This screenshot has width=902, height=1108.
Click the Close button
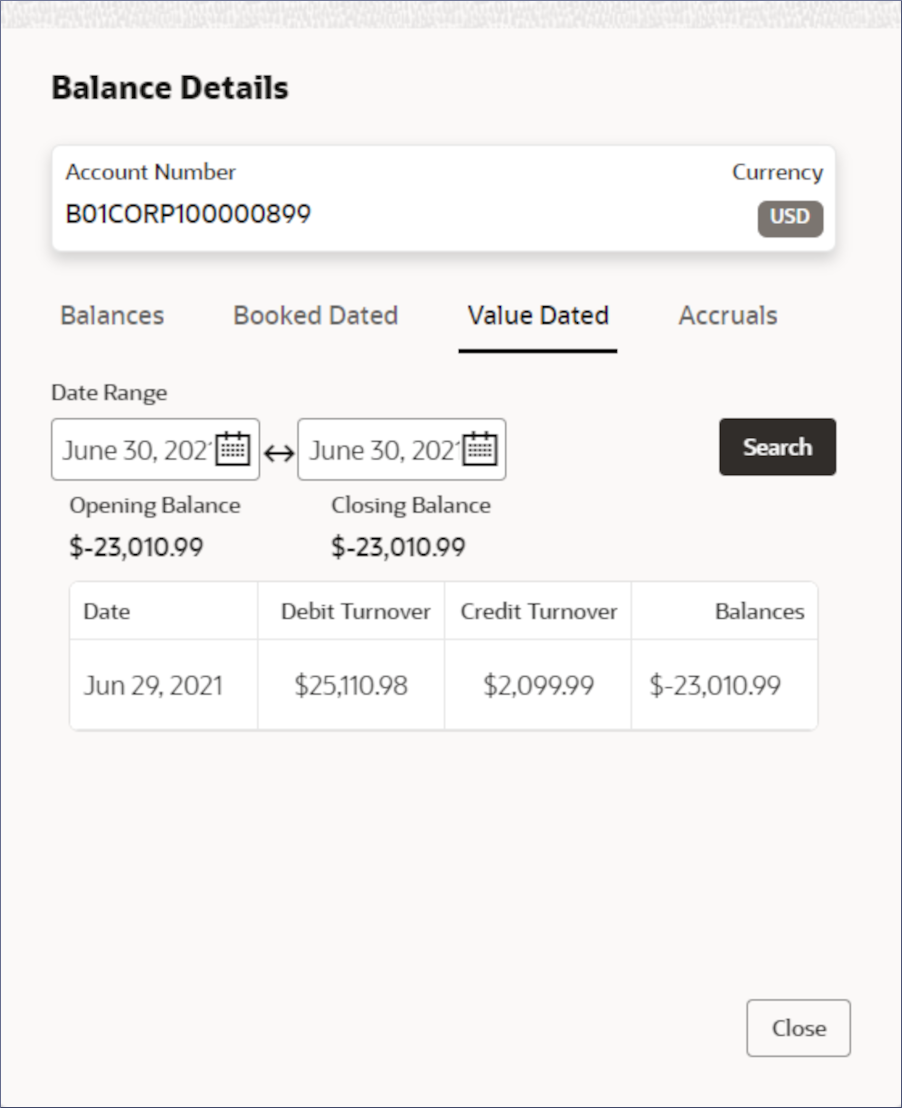click(799, 1028)
